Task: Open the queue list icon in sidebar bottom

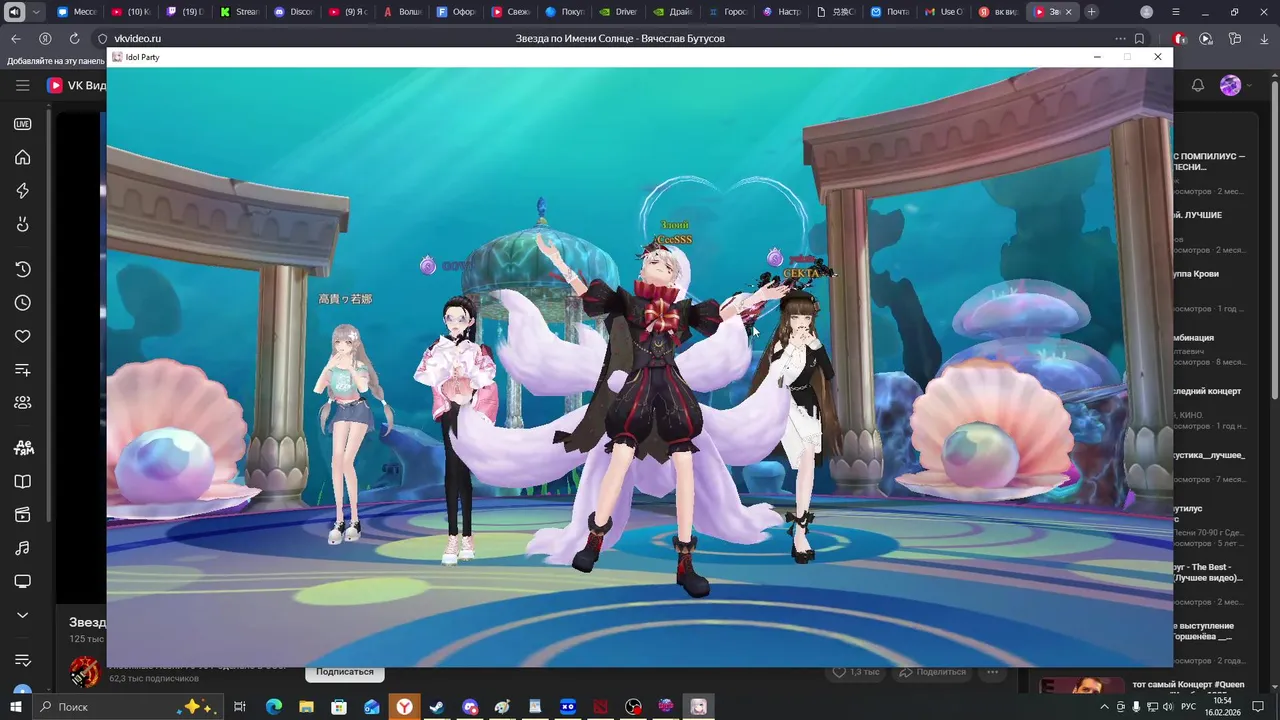Action: click(22, 660)
